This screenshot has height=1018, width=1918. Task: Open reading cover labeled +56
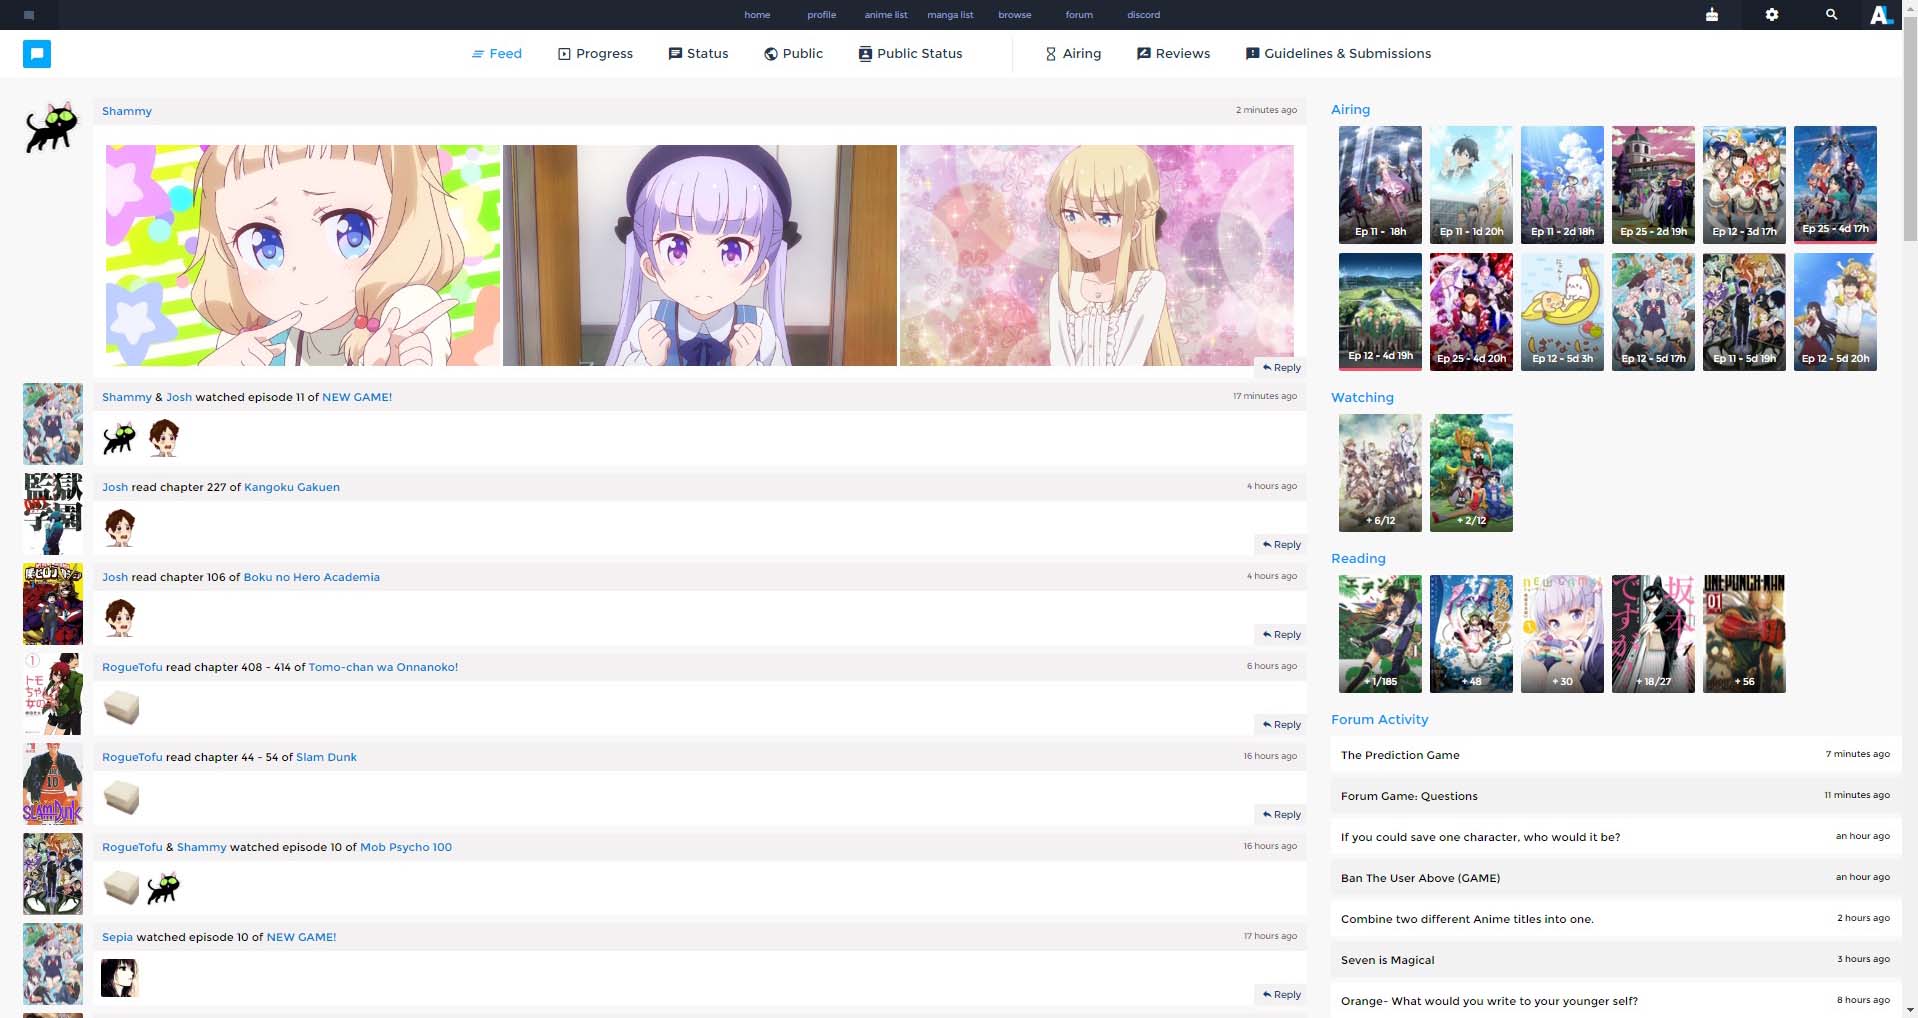(x=1744, y=634)
